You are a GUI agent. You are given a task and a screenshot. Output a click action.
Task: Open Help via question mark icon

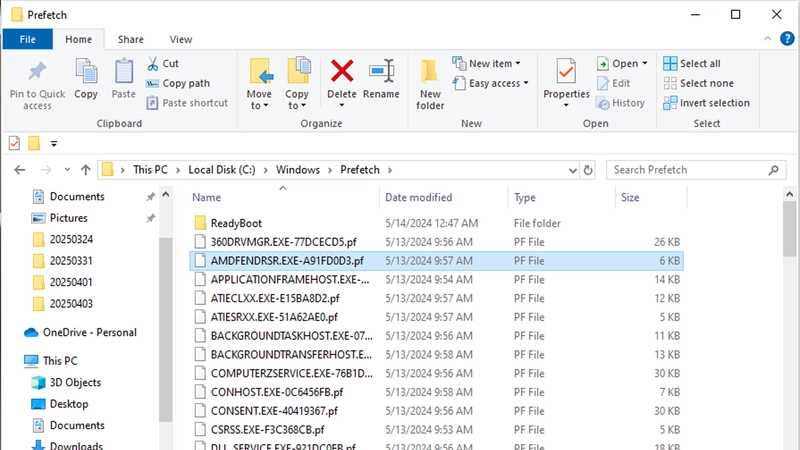(x=787, y=39)
